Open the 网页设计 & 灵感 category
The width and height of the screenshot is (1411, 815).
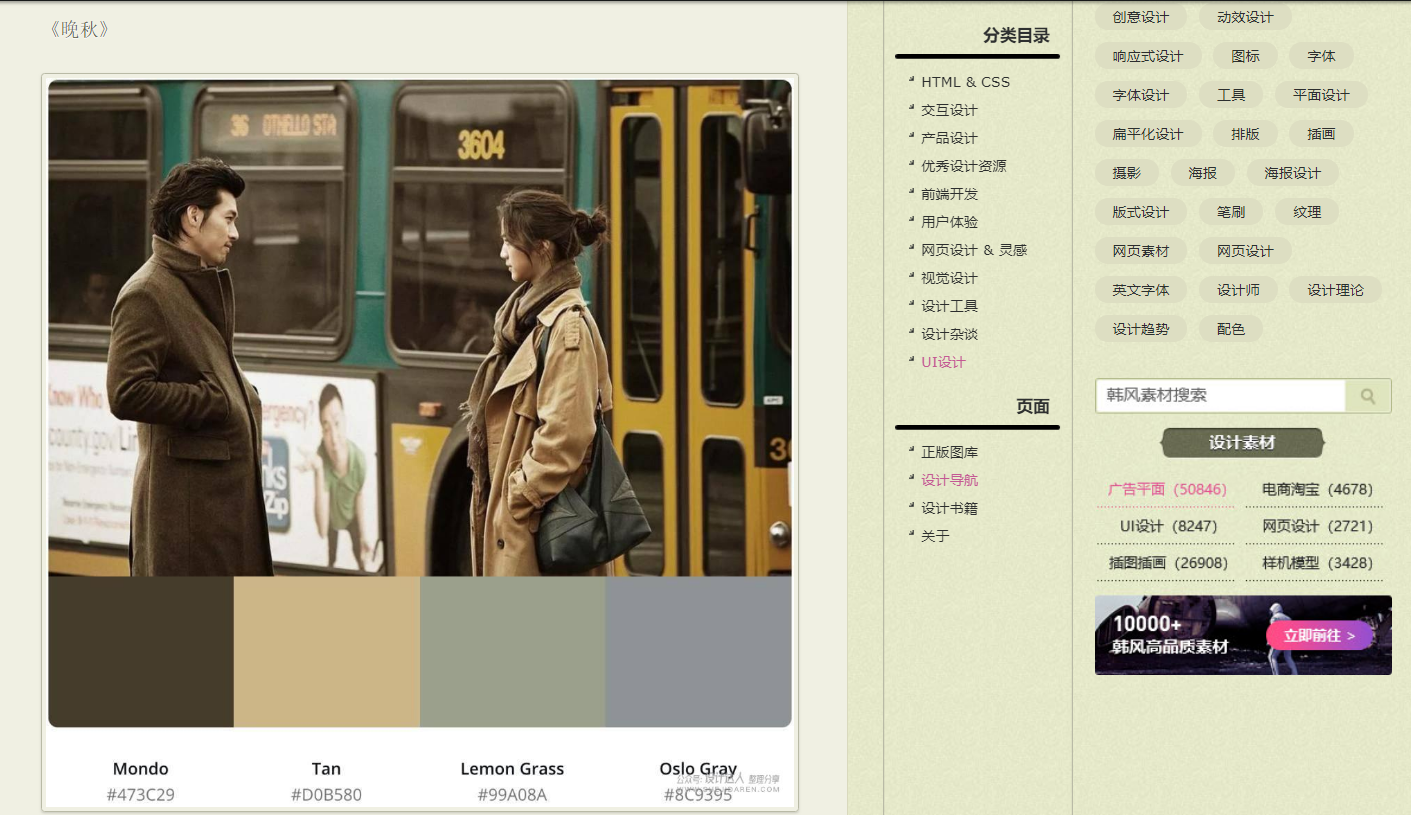click(973, 250)
